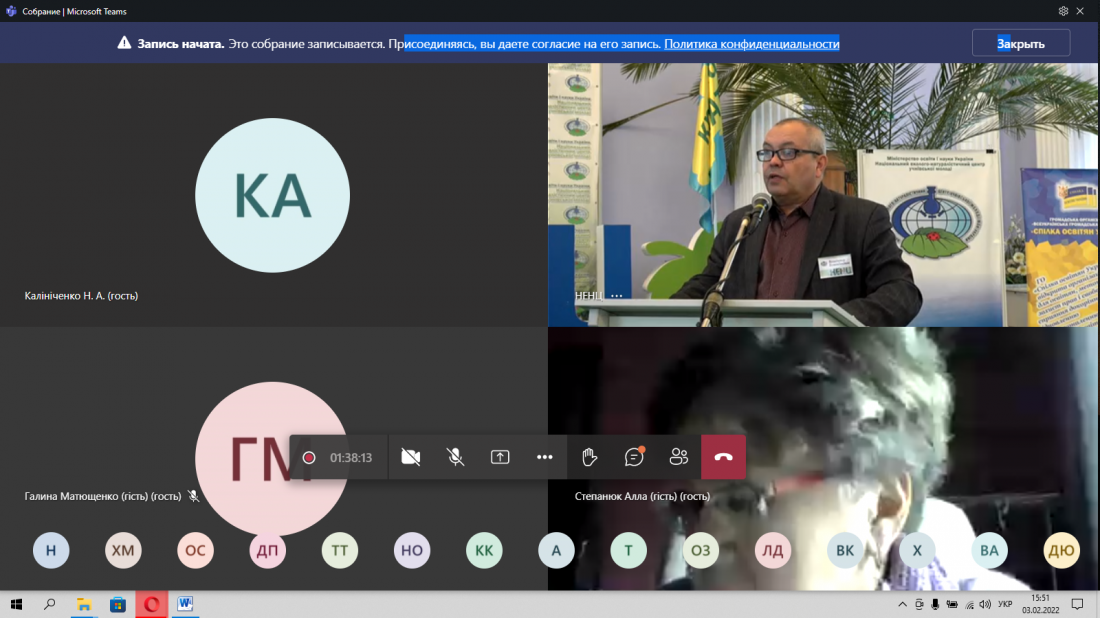Select the ГМ avatar of Галина Матющенко
Viewport: 1100px width, 618px height.
click(271, 459)
